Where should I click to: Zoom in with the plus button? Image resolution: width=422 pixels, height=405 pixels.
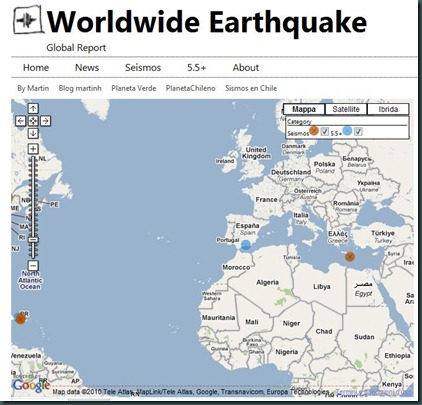33,149
